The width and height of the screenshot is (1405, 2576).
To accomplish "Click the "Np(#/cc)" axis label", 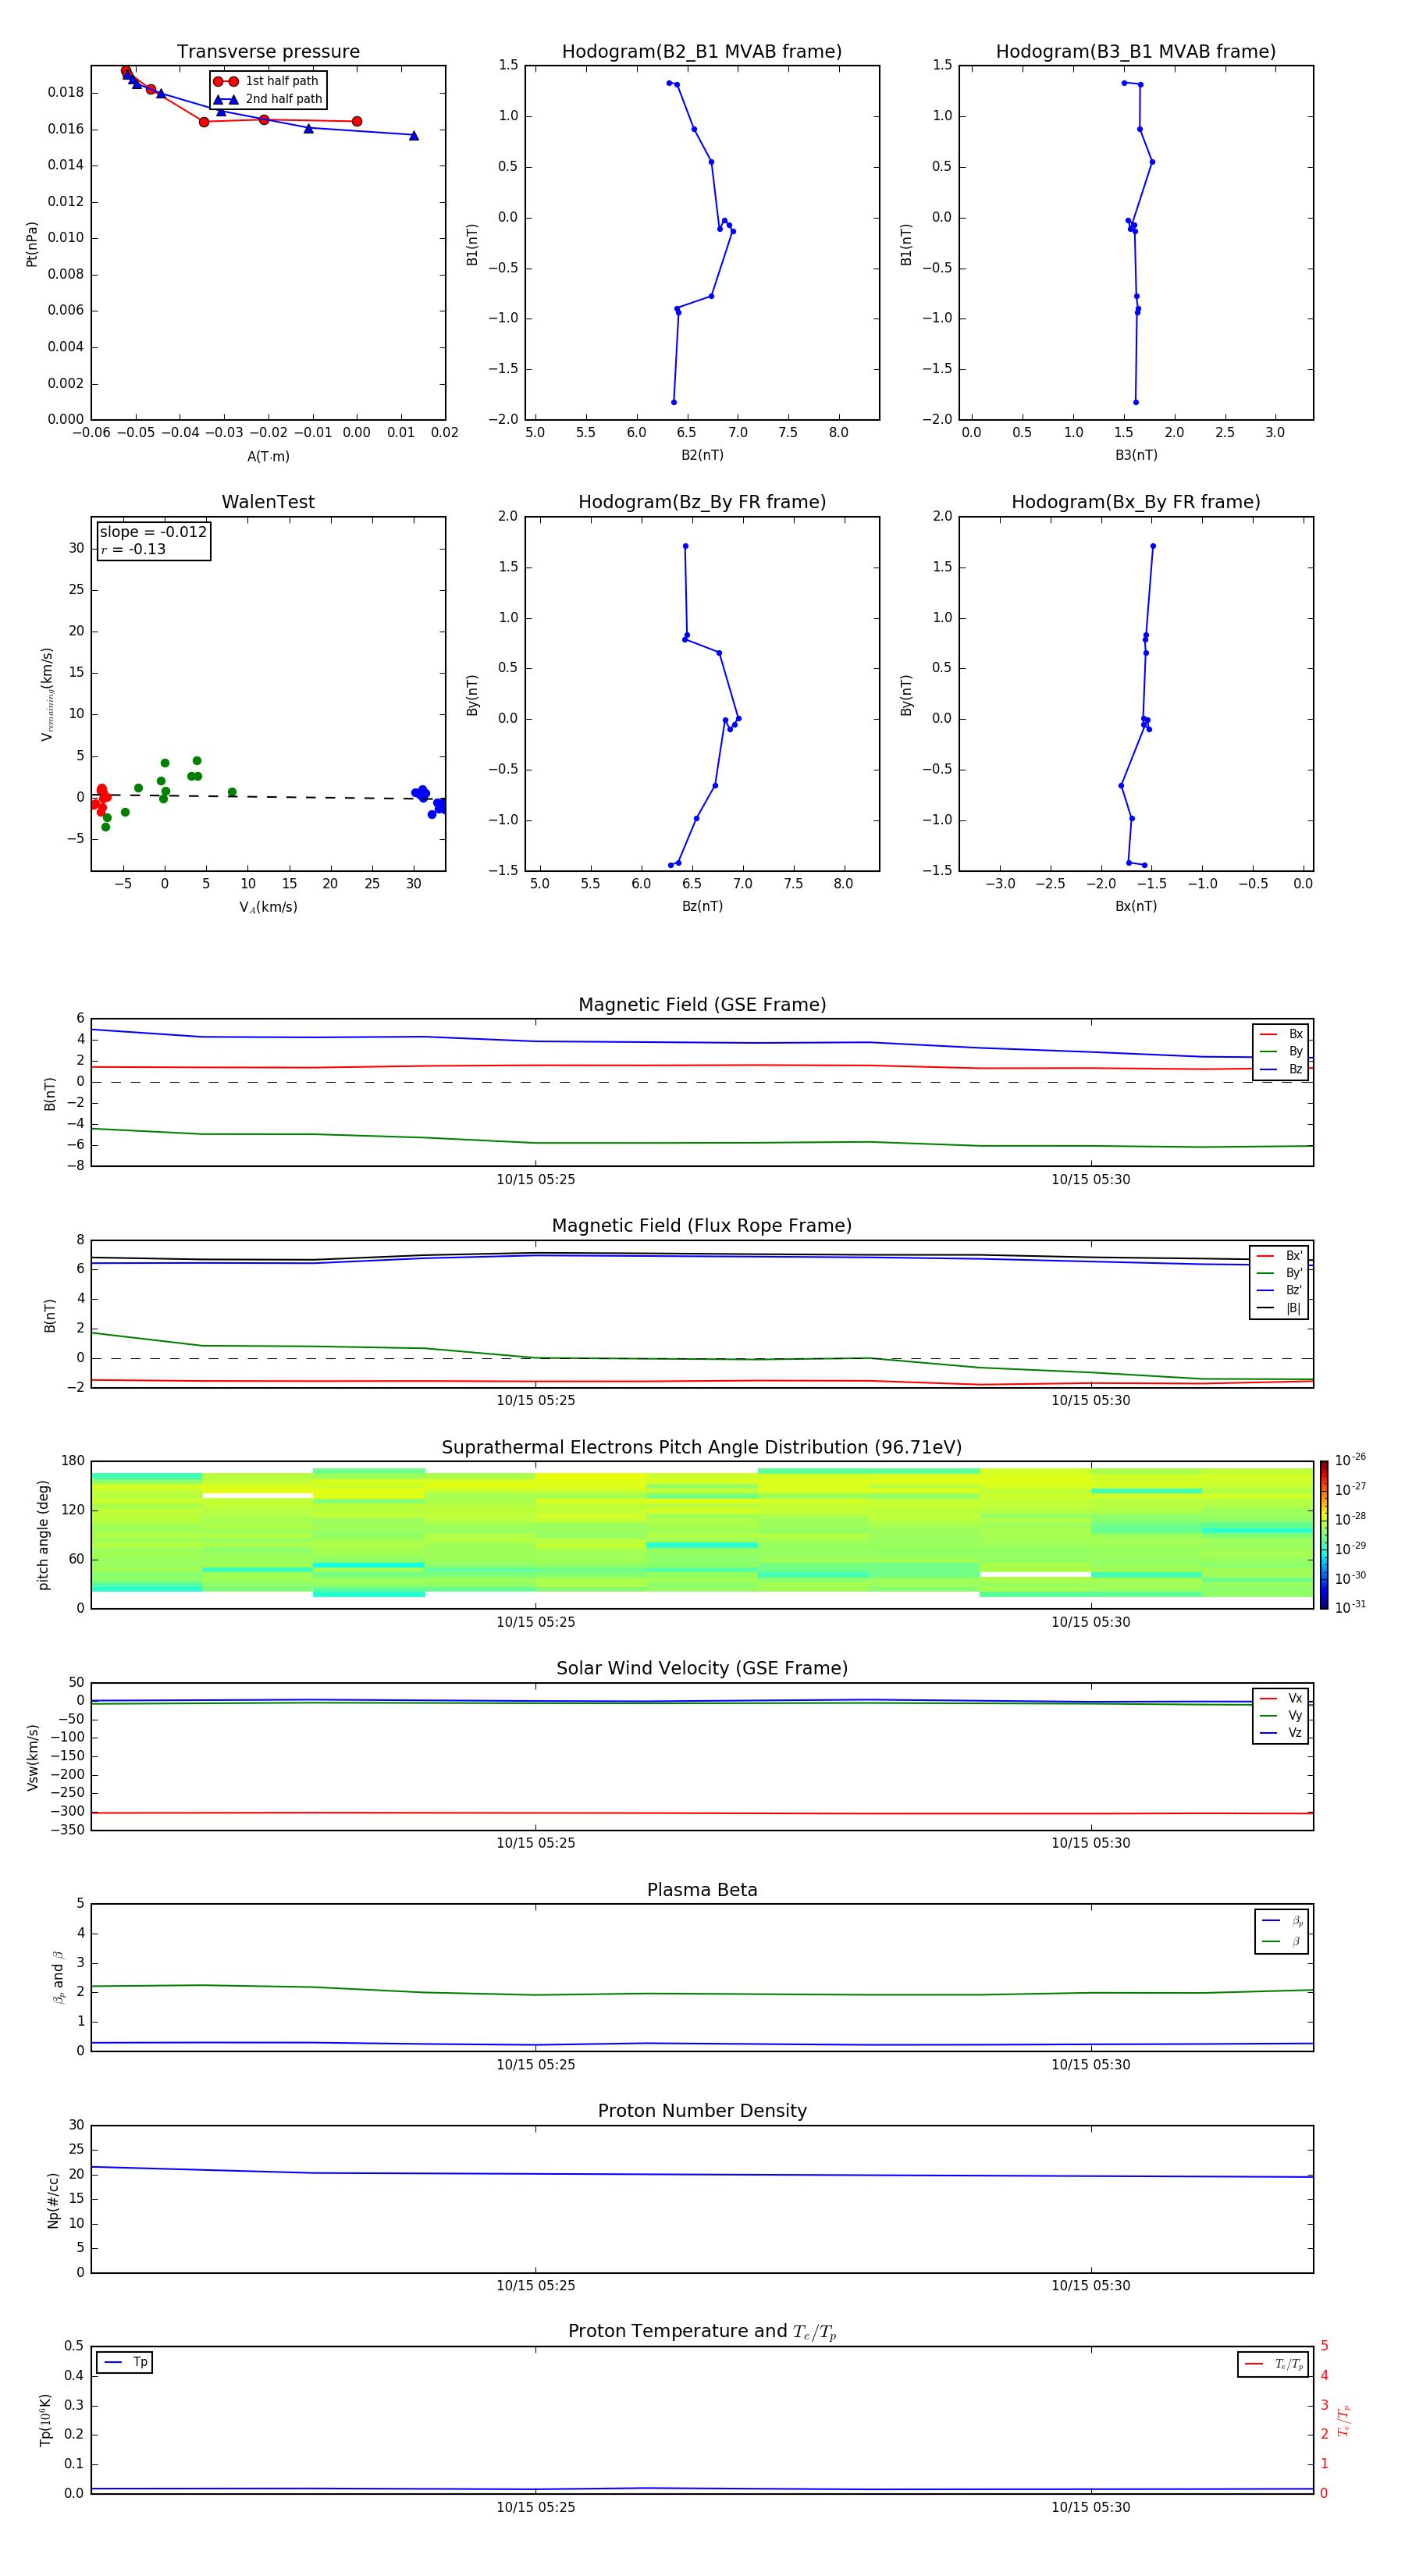I will 53,2199.
